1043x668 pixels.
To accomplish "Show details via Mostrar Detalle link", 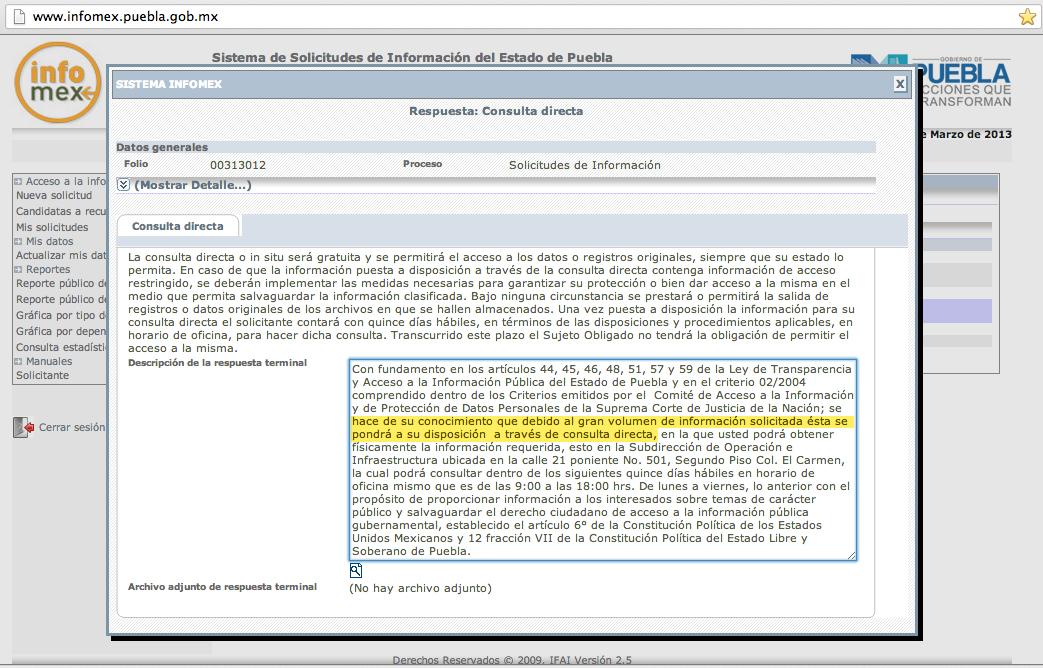I will (193, 185).
